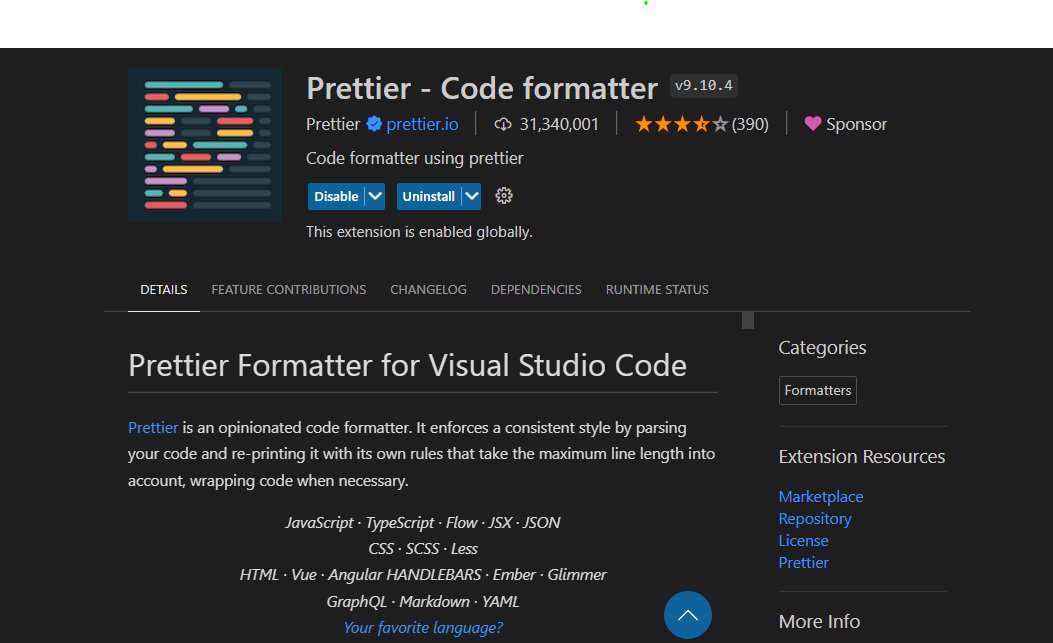Viewport: 1053px width, 643px height.
Task: Open the Runtime Status tab
Action: pyautogui.click(x=657, y=290)
